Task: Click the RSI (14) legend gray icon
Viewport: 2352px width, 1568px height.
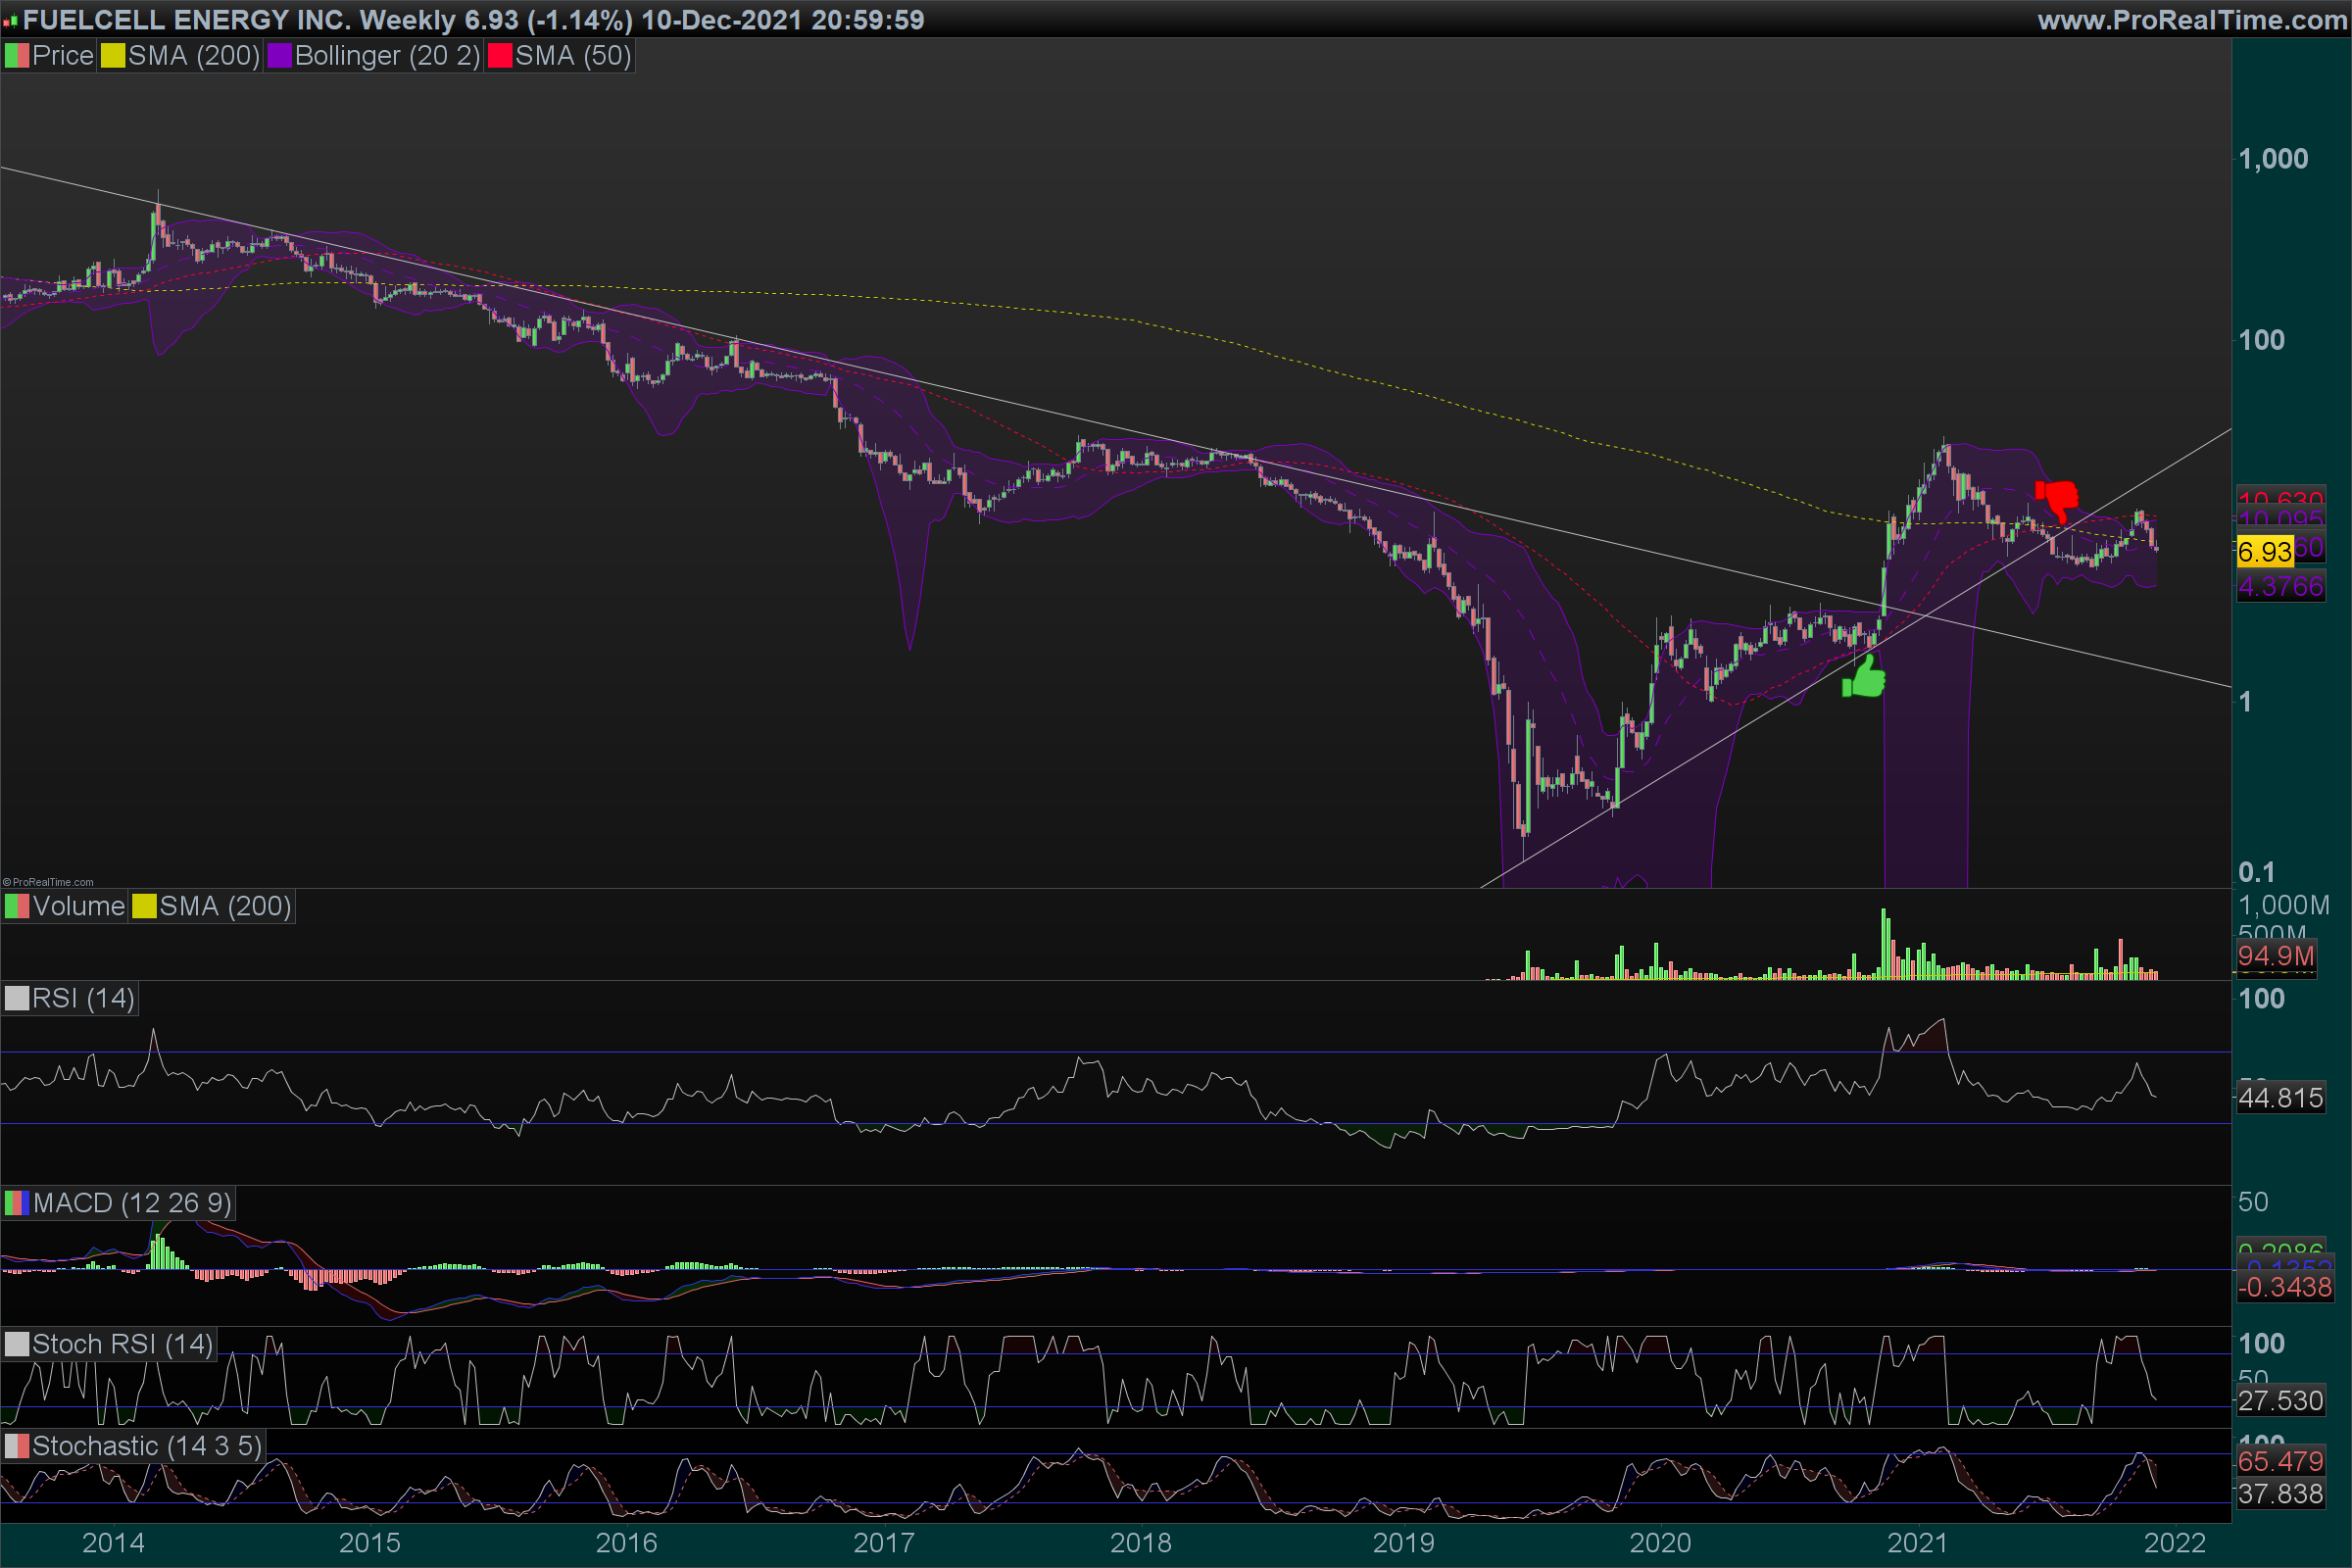Action: pos(17,998)
